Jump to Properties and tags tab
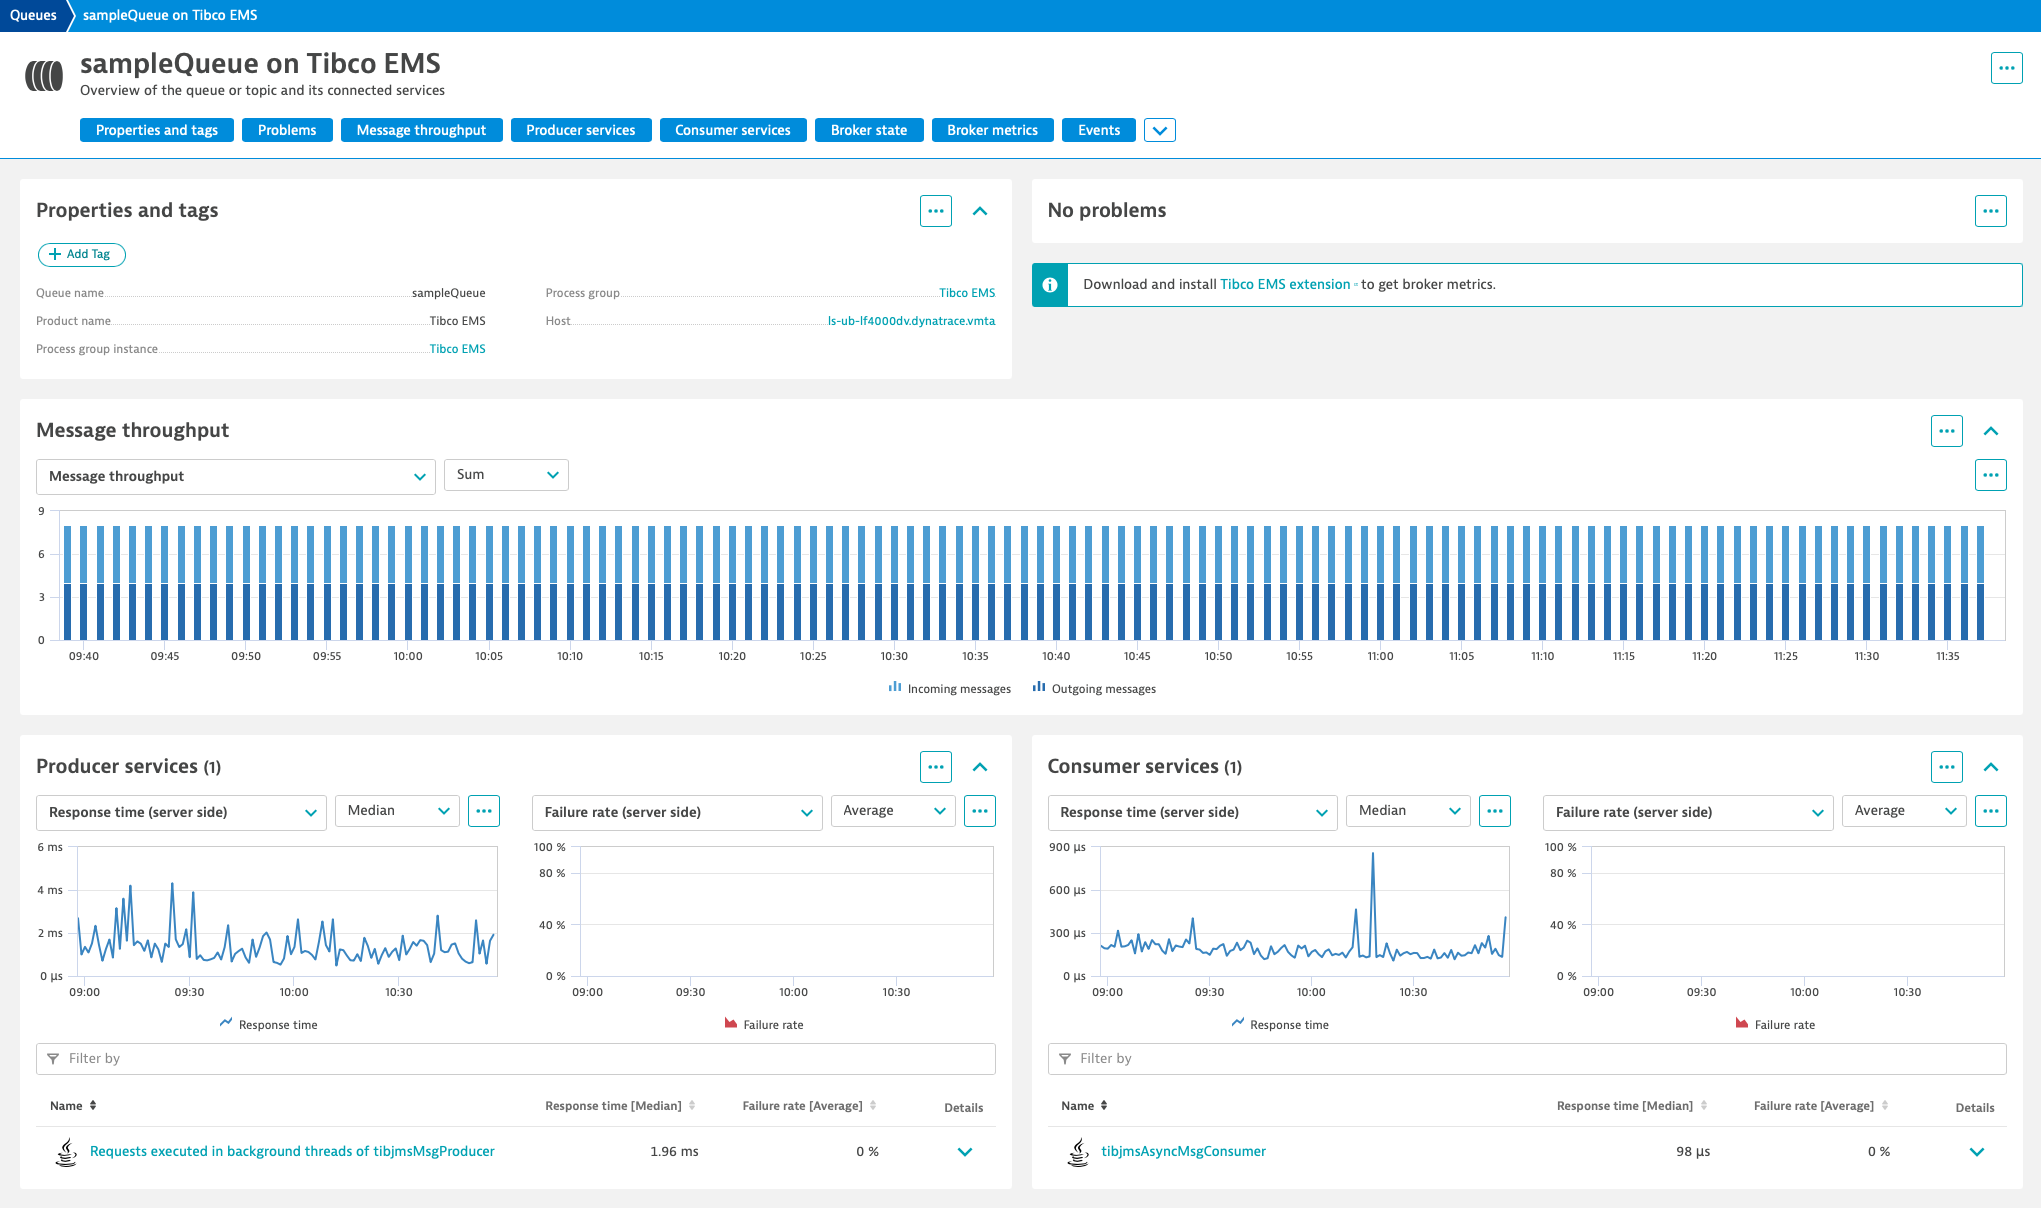The width and height of the screenshot is (2041, 1208). [157, 130]
